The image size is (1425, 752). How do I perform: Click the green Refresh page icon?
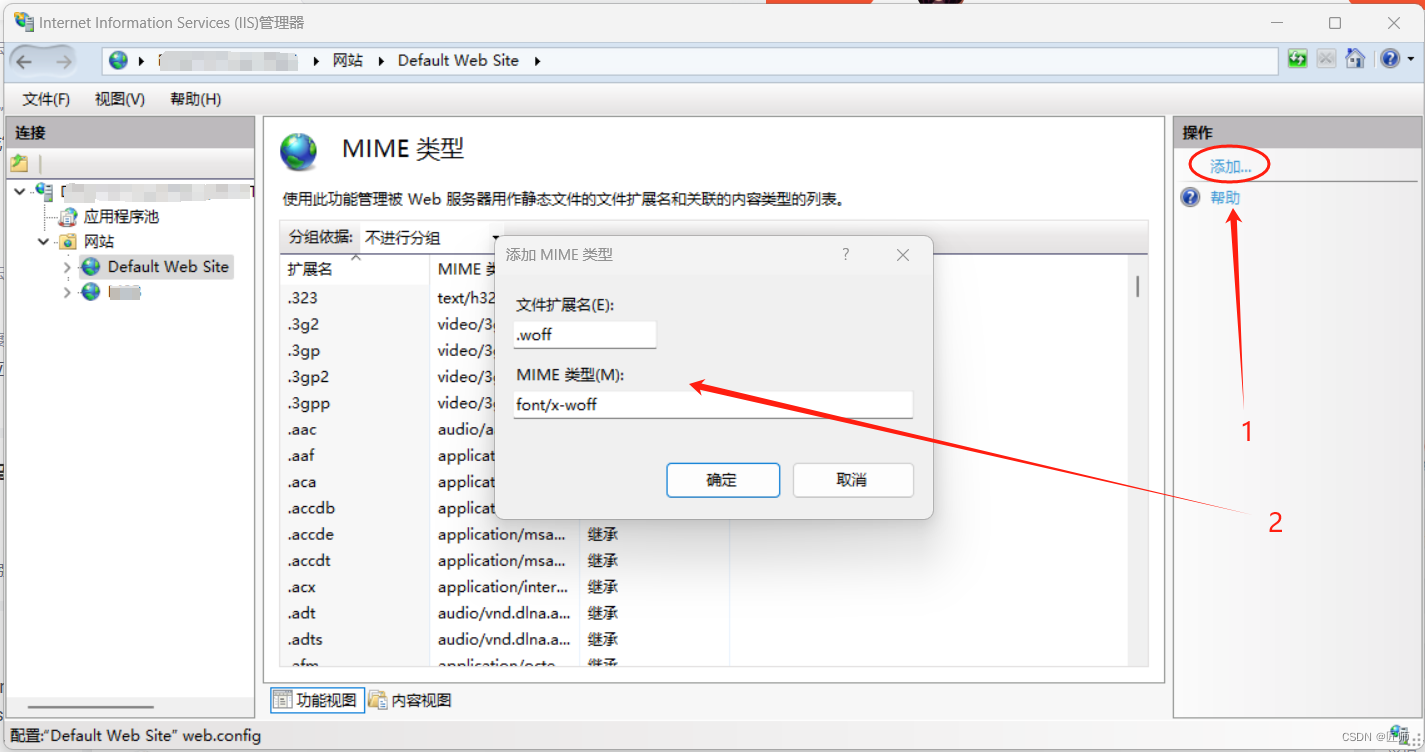click(x=1298, y=59)
